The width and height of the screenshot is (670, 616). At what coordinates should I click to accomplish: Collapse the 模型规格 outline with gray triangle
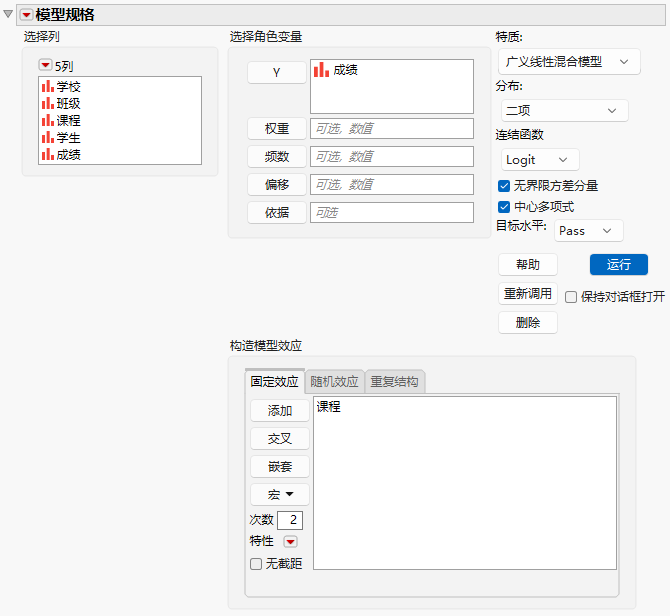pos(8,14)
